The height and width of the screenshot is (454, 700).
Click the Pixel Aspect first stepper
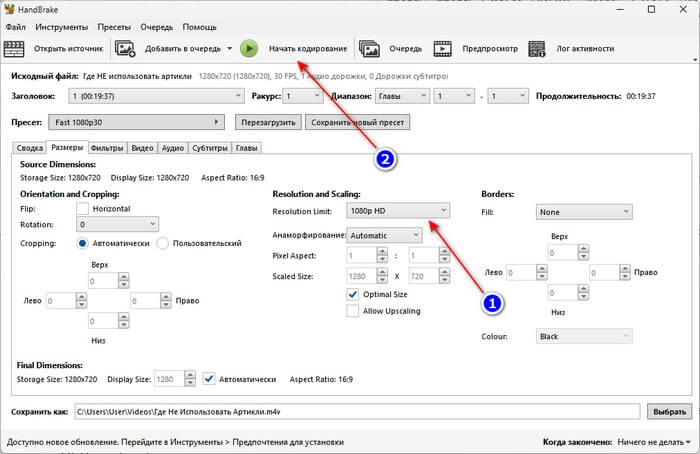pyautogui.click(x=382, y=255)
